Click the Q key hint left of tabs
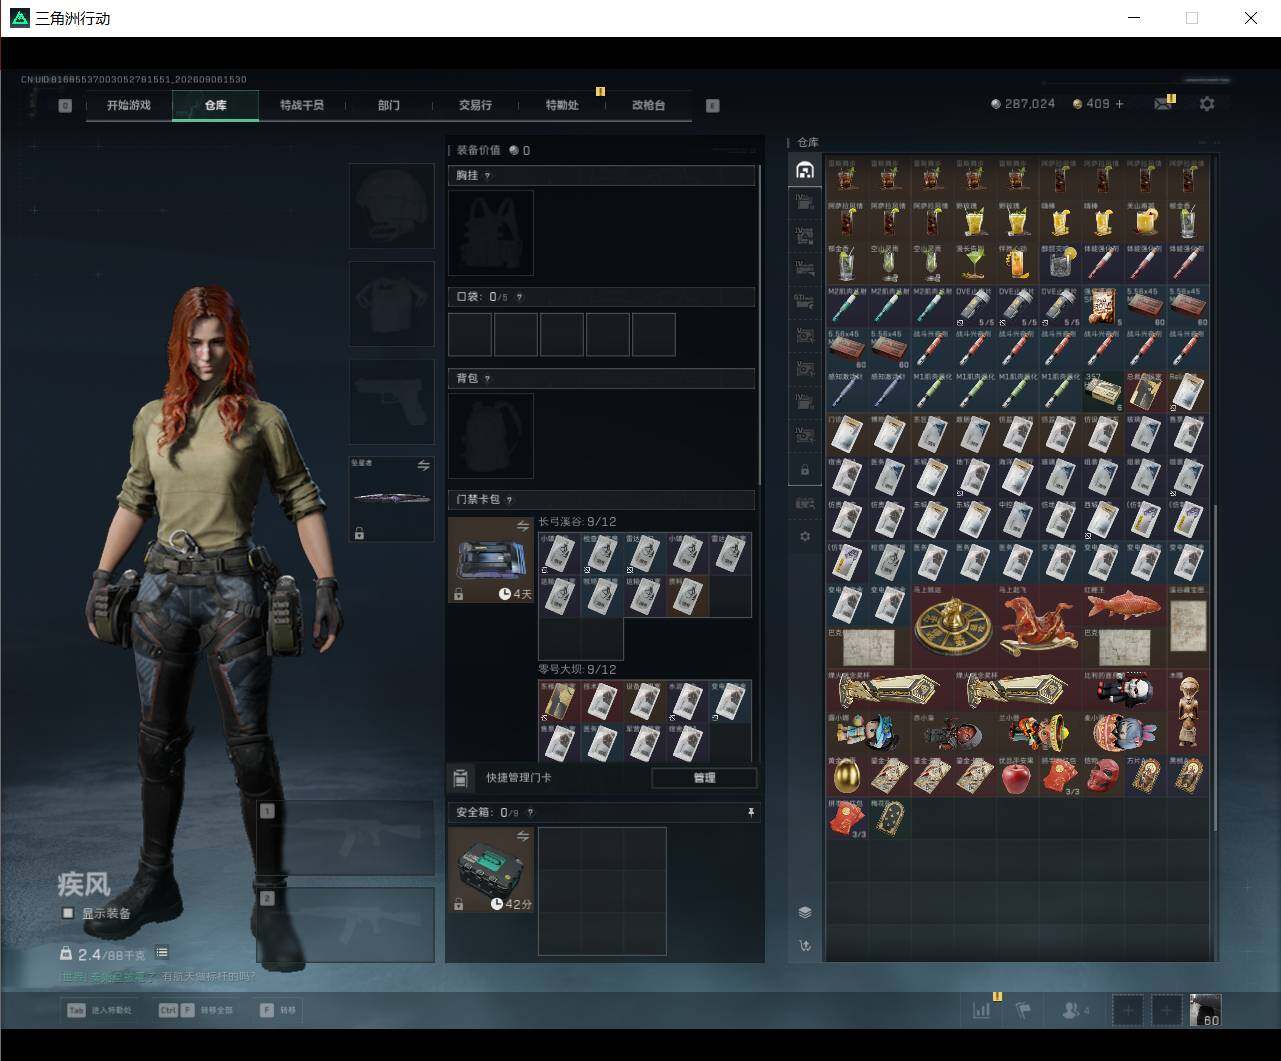This screenshot has width=1281, height=1061. pyautogui.click(x=65, y=105)
